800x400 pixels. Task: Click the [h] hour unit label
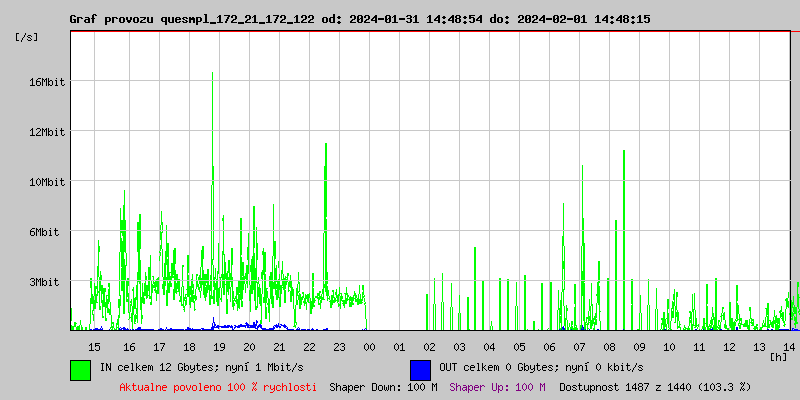778,356
